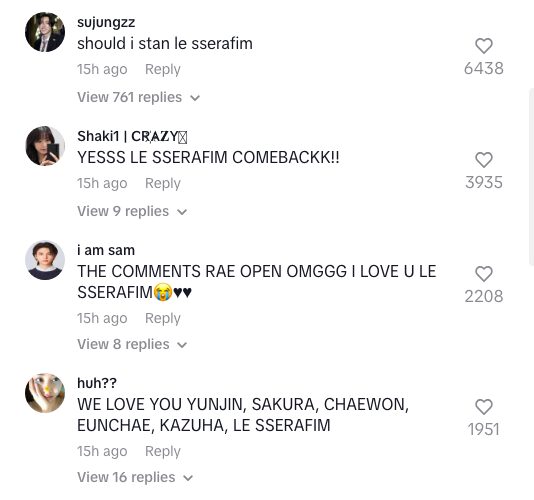Tap the heart on i am sam's comment
This screenshot has height=500, width=534.
(484, 274)
